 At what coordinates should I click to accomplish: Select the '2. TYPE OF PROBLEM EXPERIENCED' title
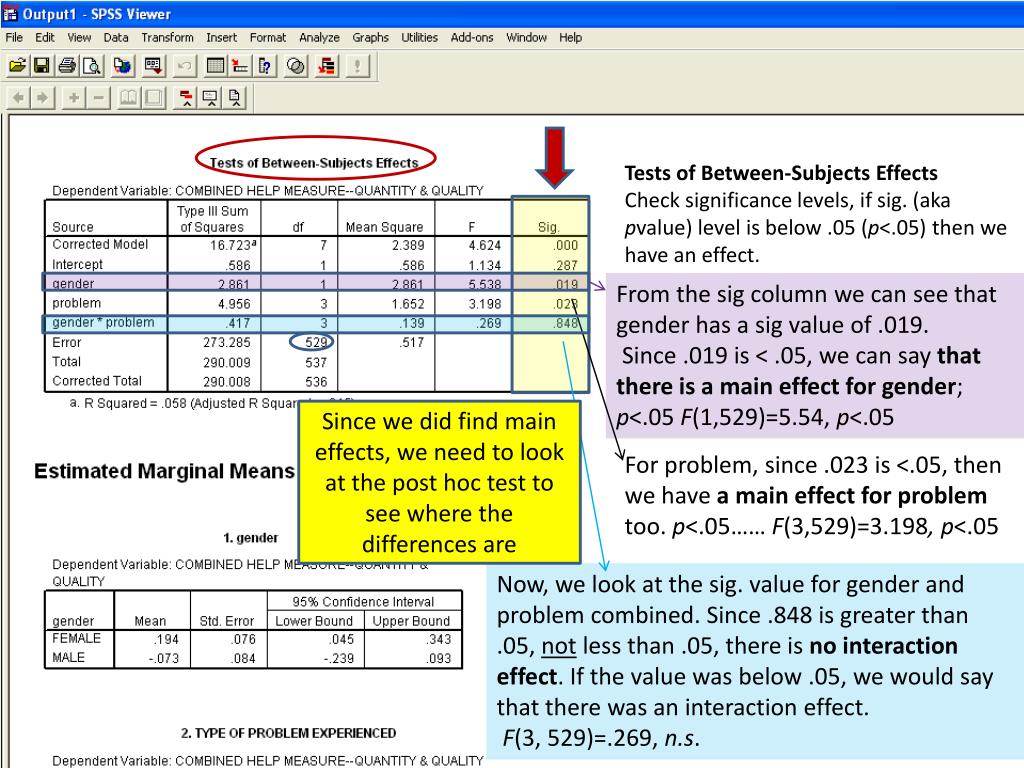(288, 733)
